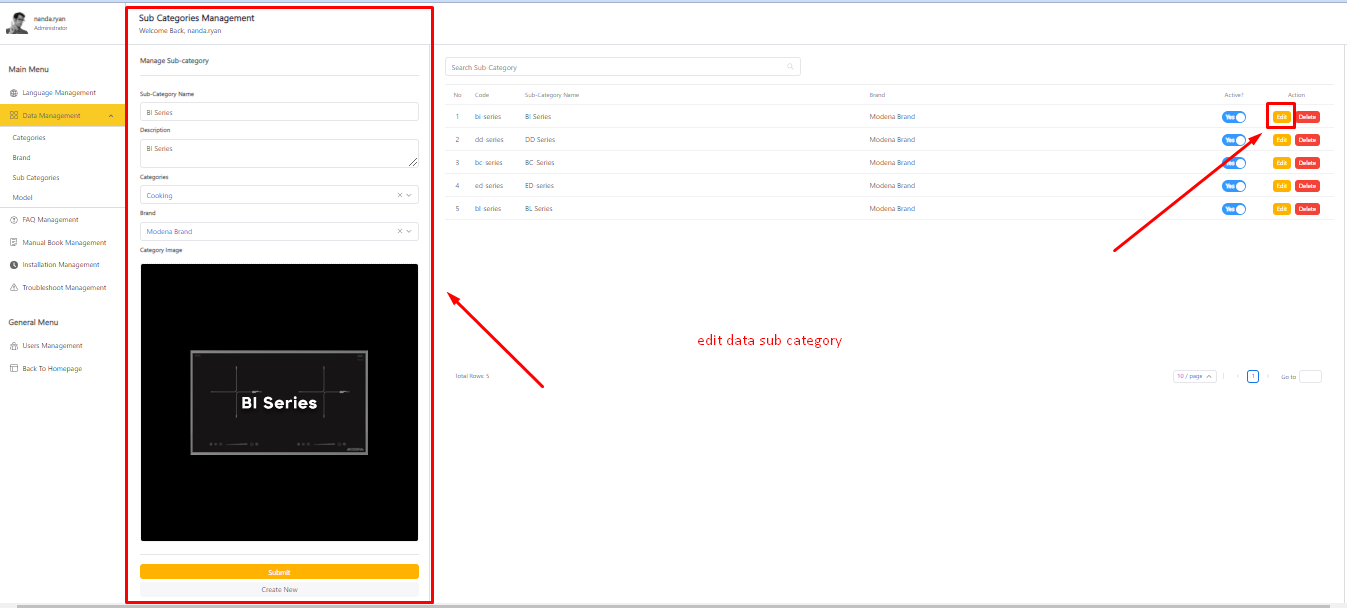1347x608 pixels.
Task: Click the search magnifier icon
Action: 790,67
